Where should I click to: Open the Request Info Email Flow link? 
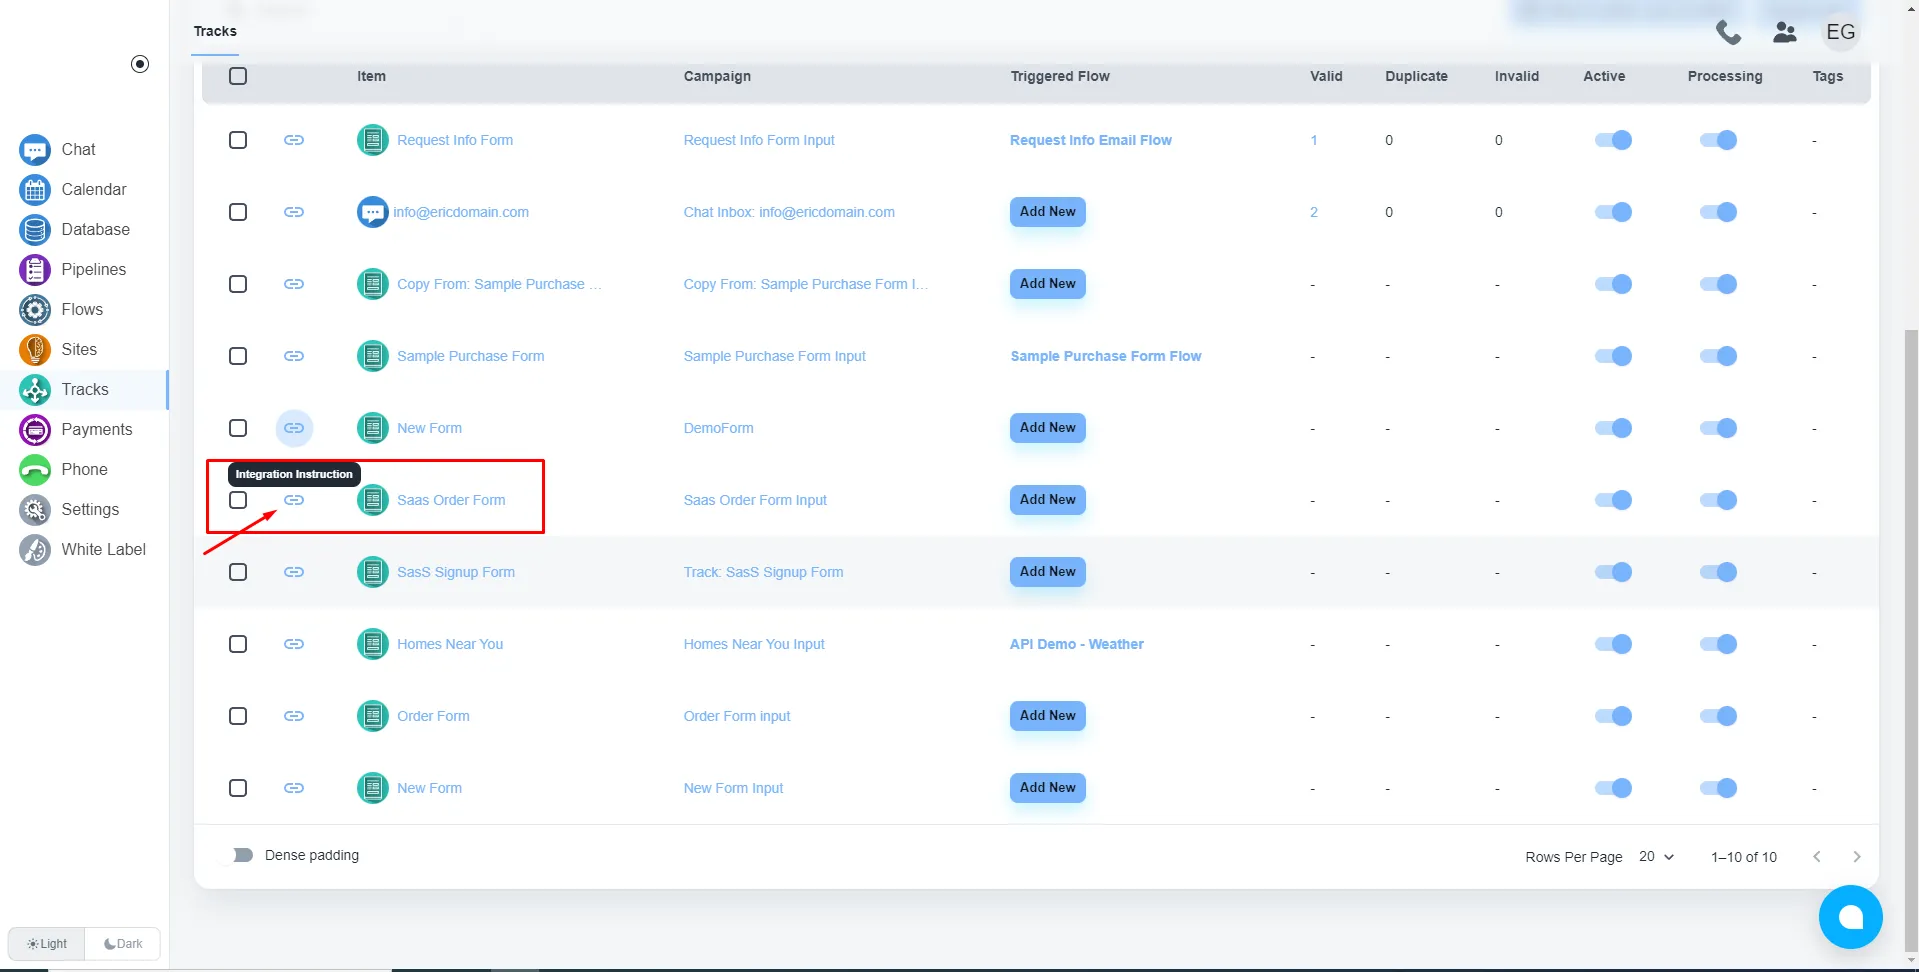pos(1091,140)
